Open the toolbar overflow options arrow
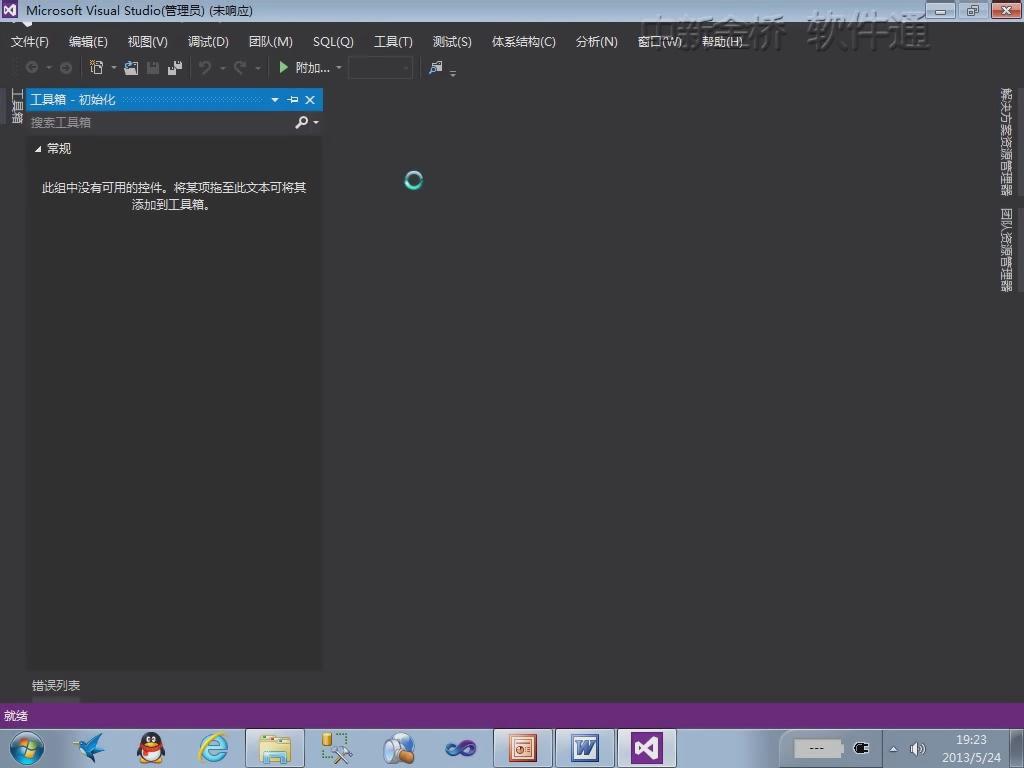The image size is (1024, 768). pos(453,72)
